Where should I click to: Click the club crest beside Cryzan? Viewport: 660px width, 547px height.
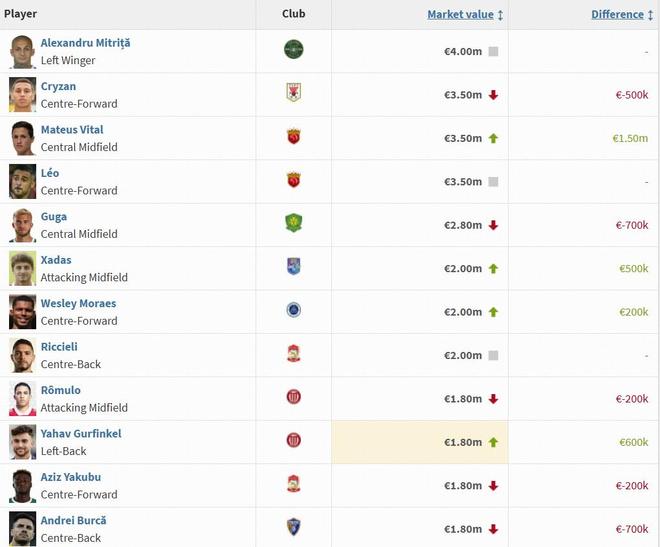click(x=293, y=93)
